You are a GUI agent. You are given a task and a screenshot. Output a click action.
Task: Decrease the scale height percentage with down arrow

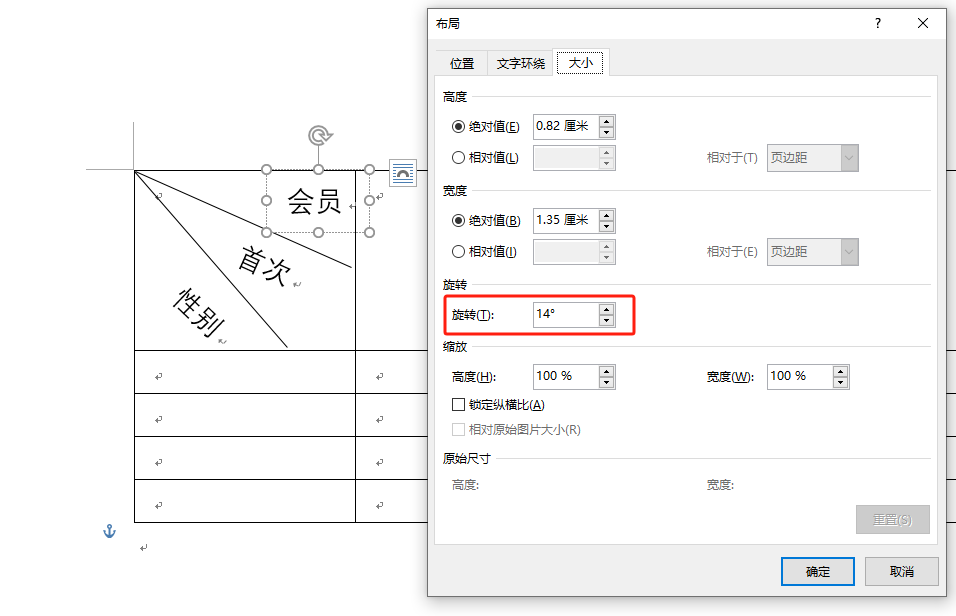[606, 382]
